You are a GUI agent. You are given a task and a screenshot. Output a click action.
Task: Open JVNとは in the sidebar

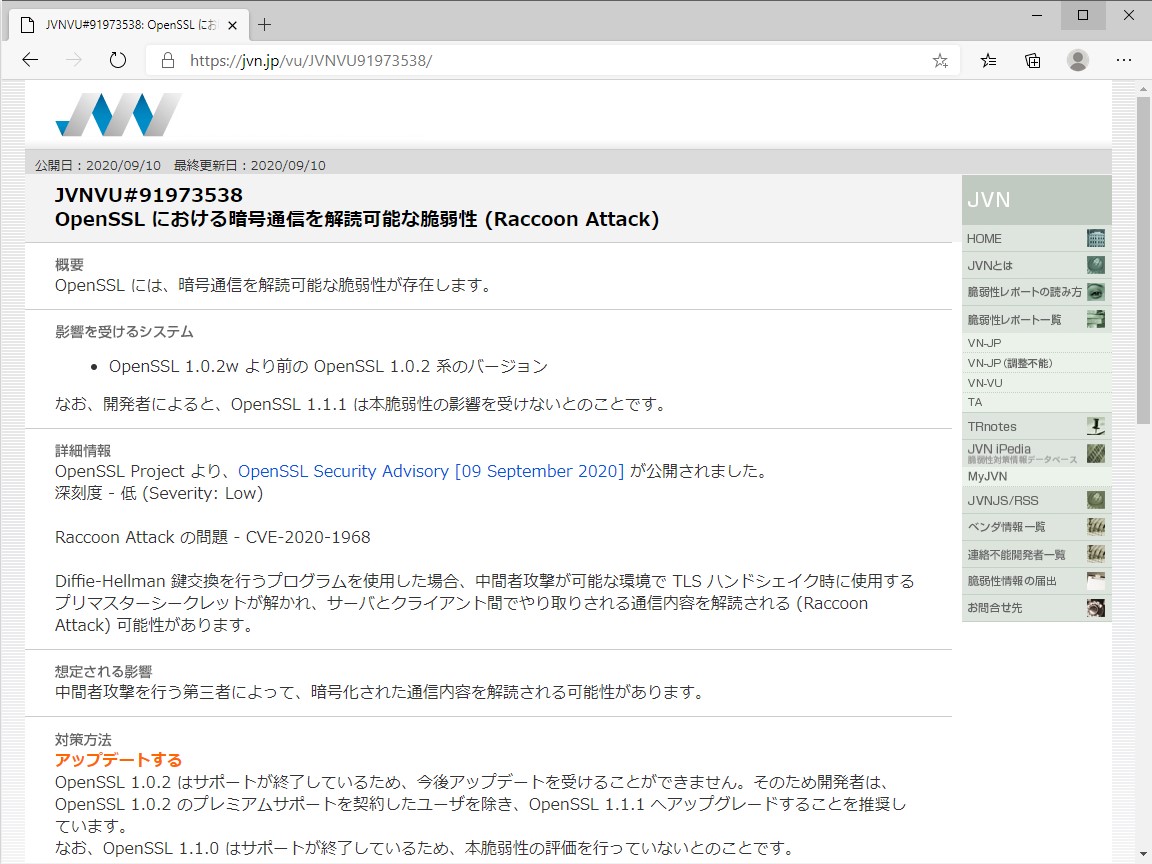[1036, 265]
